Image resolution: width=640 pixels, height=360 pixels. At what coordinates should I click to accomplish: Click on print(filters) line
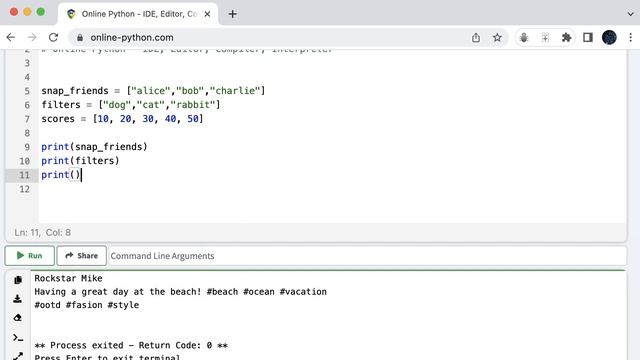click(x=80, y=161)
